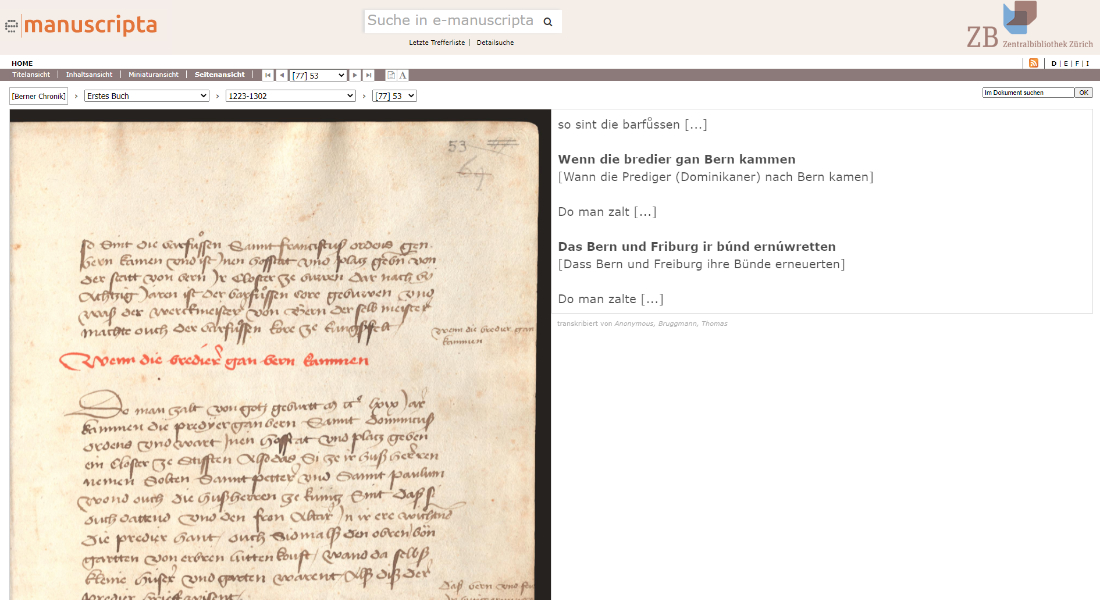
Task: Click heading 'Das Bern und Friburg ir bůnd ernúwretten'
Action: pyautogui.click(x=697, y=246)
